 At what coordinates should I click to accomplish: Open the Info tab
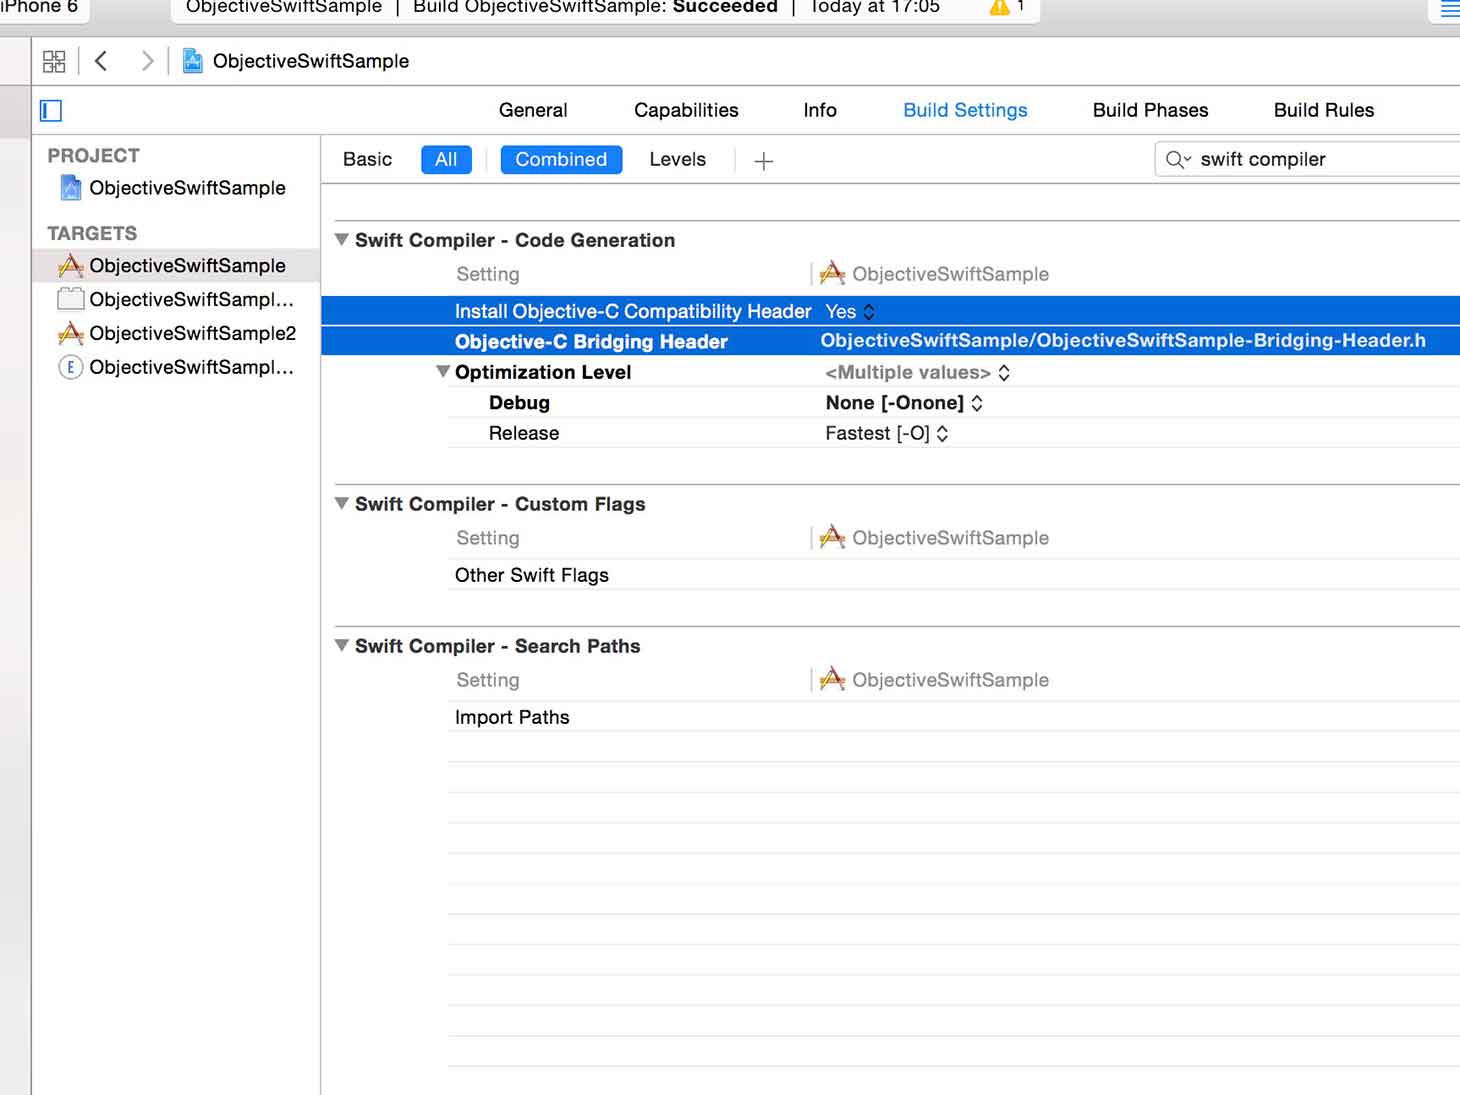[x=820, y=110]
